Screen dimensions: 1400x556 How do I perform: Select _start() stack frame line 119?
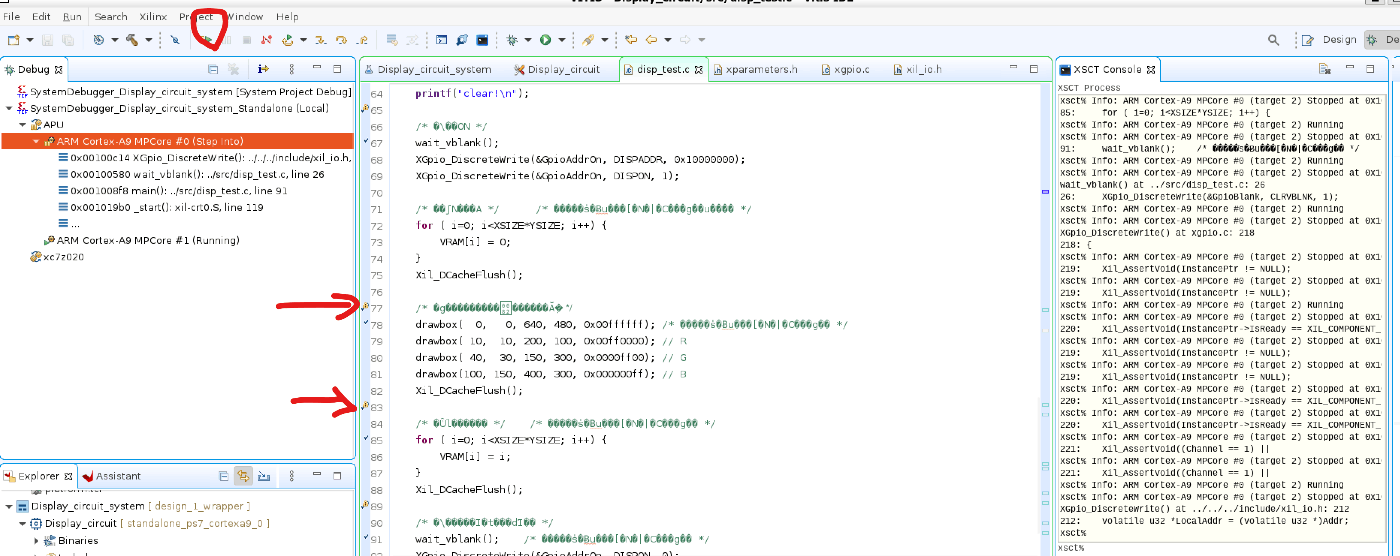[160, 207]
